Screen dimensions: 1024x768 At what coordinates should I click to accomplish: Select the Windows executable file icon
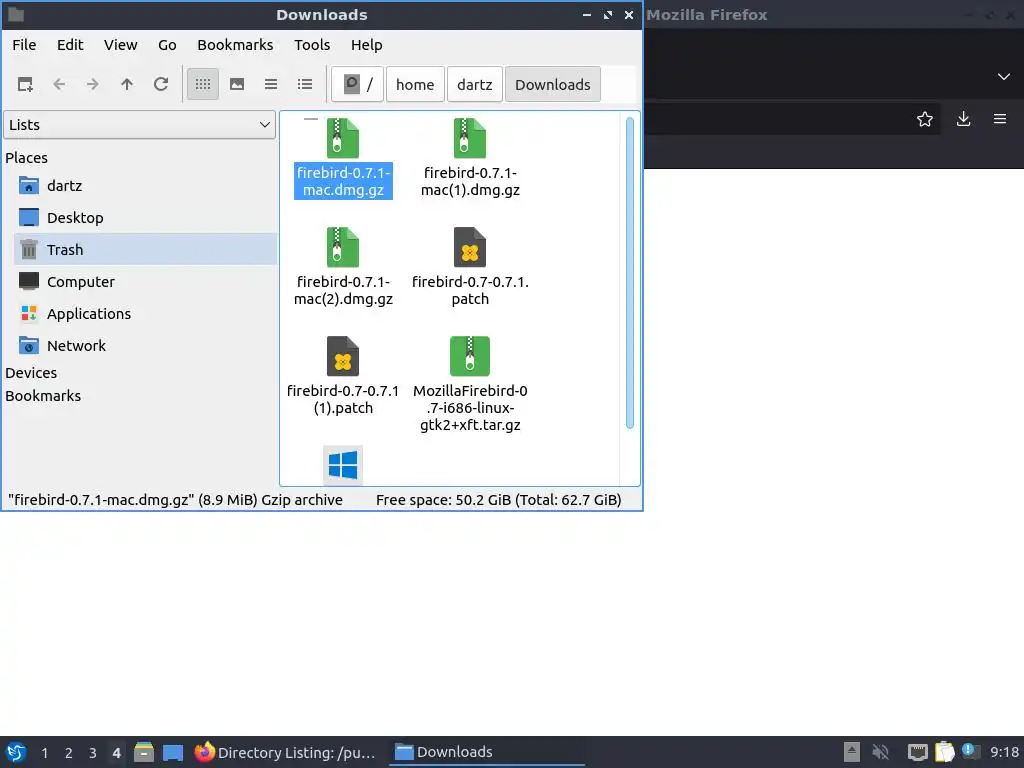coord(343,465)
